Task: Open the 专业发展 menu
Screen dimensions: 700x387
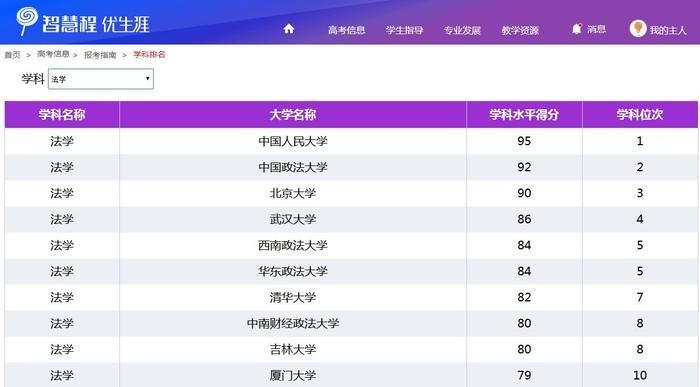Action: pyautogui.click(x=462, y=30)
